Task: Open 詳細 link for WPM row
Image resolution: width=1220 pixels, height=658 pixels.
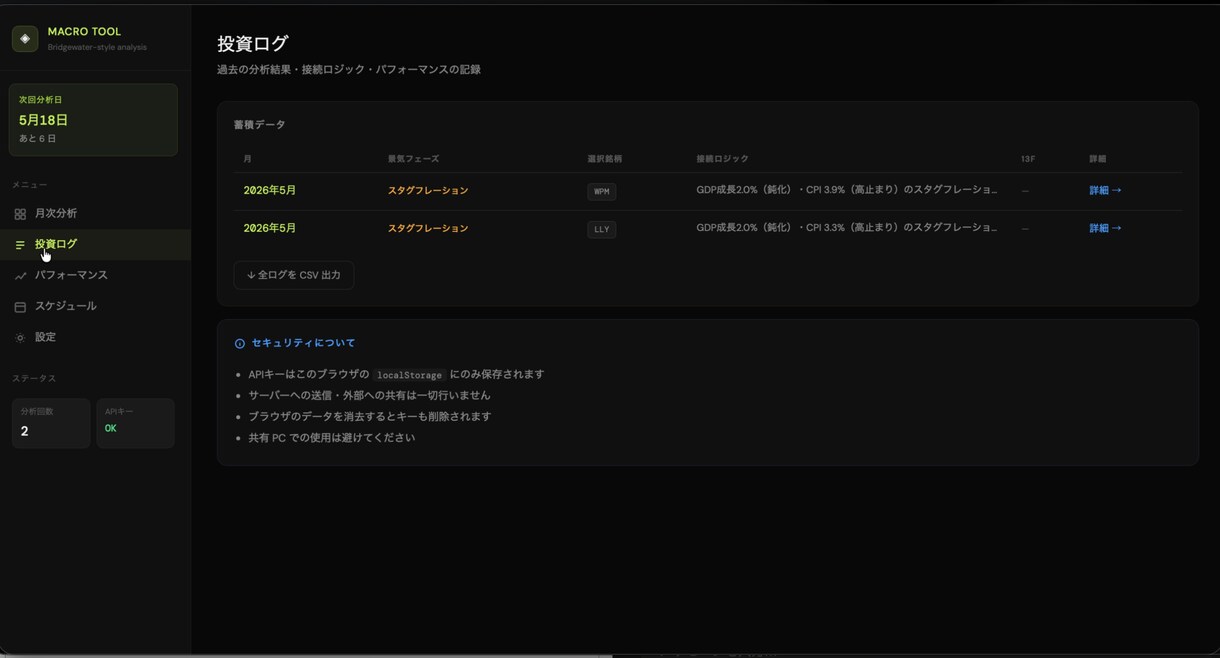Action: [1105, 190]
